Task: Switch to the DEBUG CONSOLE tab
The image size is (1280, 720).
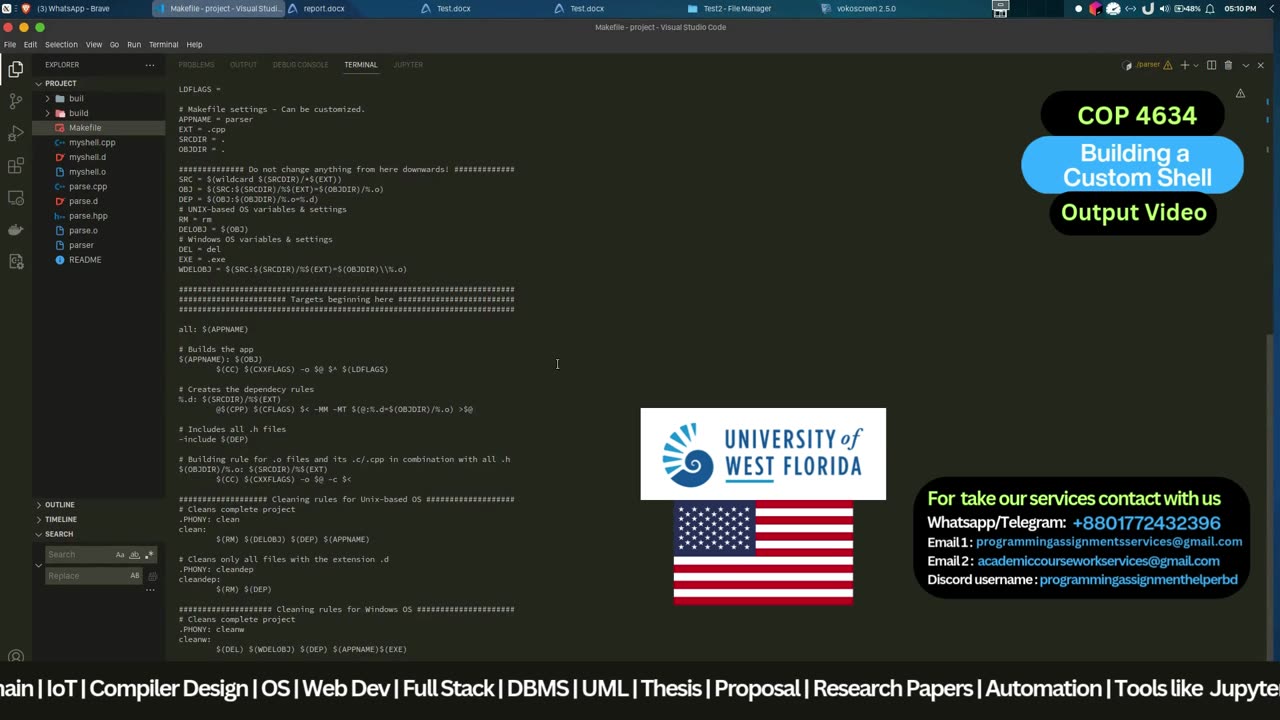Action: [300, 65]
